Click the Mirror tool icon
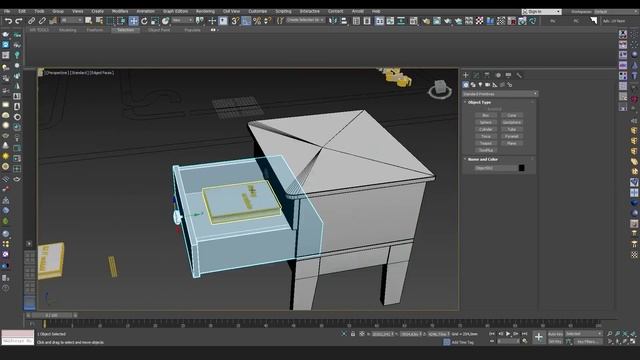This screenshot has width=640, height=360. (x=333, y=21)
